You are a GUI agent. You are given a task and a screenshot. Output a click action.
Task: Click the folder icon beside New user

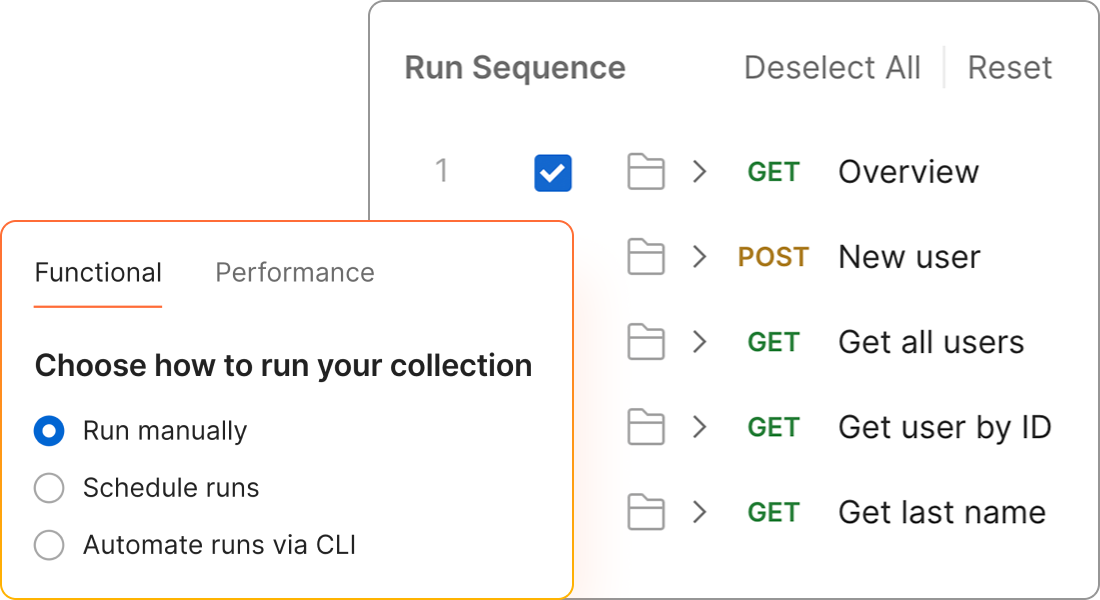tap(646, 257)
